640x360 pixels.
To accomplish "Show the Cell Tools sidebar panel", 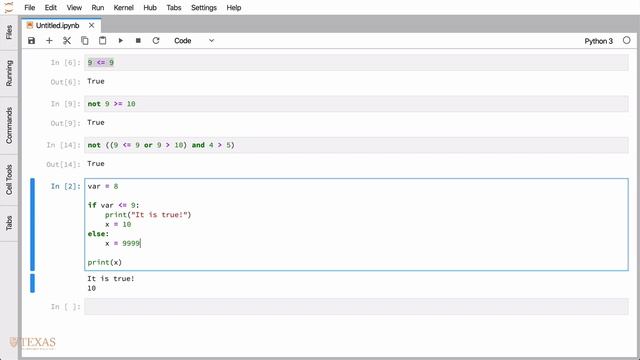I will click(9, 180).
